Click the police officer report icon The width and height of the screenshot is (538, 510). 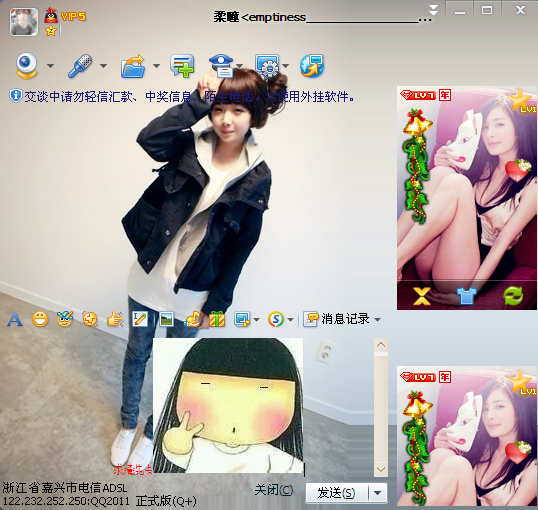(x=221, y=66)
